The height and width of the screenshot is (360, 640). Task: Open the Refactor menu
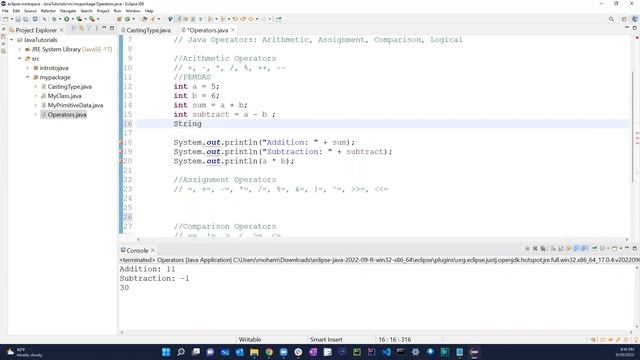[48, 11]
